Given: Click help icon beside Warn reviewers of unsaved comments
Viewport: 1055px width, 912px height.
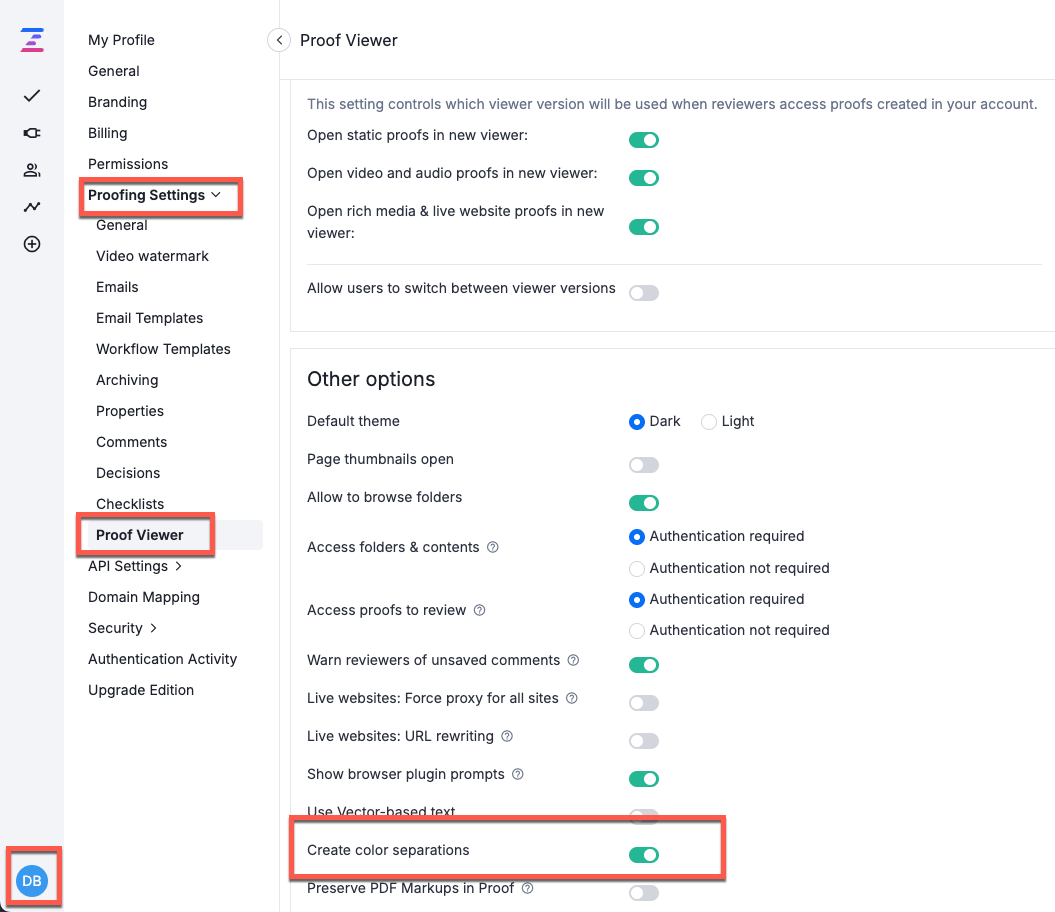Looking at the screenshot, I should tap(573, 661).
